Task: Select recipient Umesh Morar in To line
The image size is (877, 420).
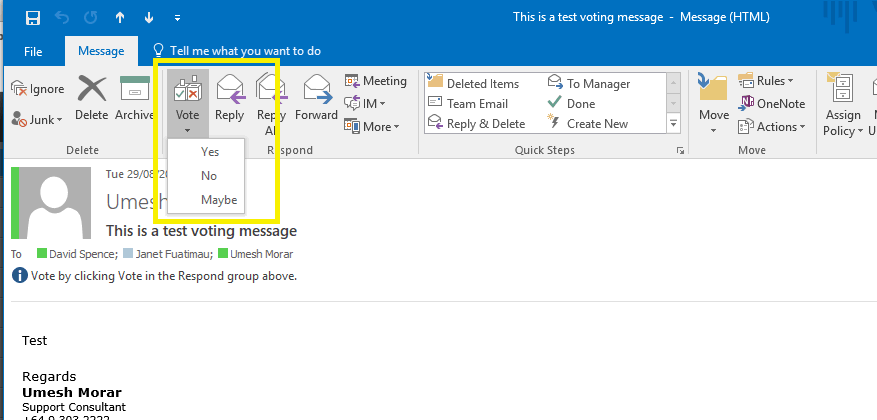Action: (x=256, y=254)
